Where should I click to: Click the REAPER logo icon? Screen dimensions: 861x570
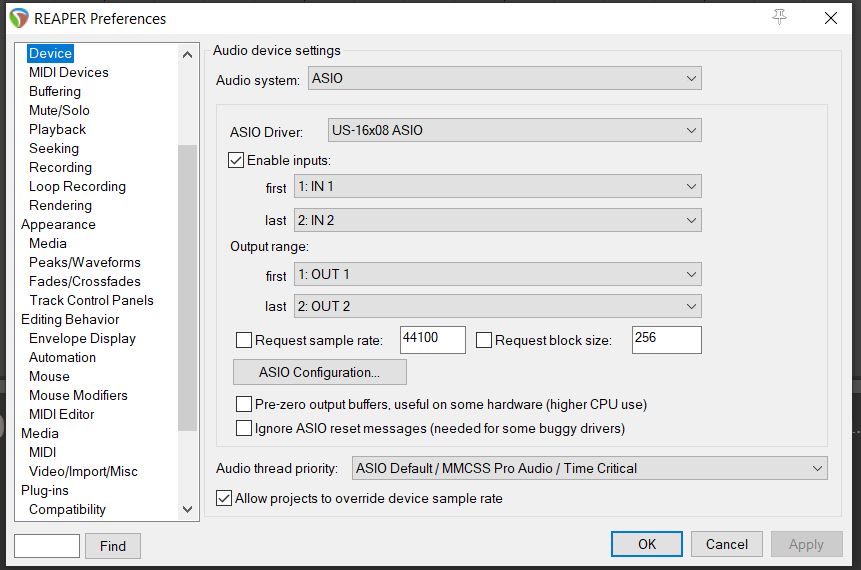click(x=19, y=18)
